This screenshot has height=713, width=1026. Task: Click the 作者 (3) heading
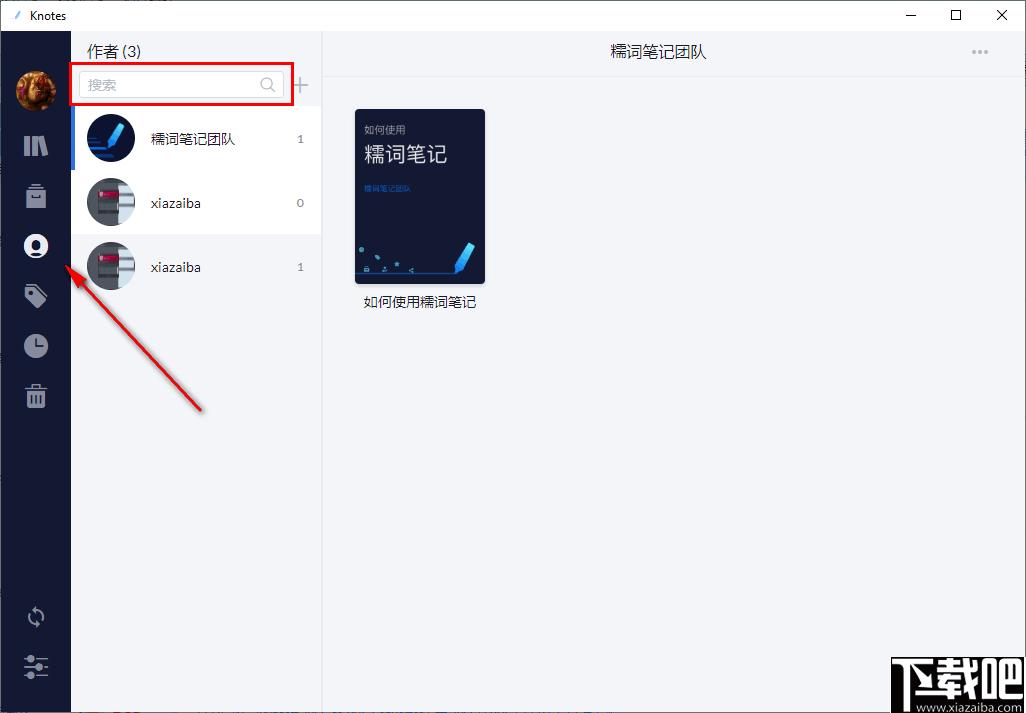(x=114, y=52)
